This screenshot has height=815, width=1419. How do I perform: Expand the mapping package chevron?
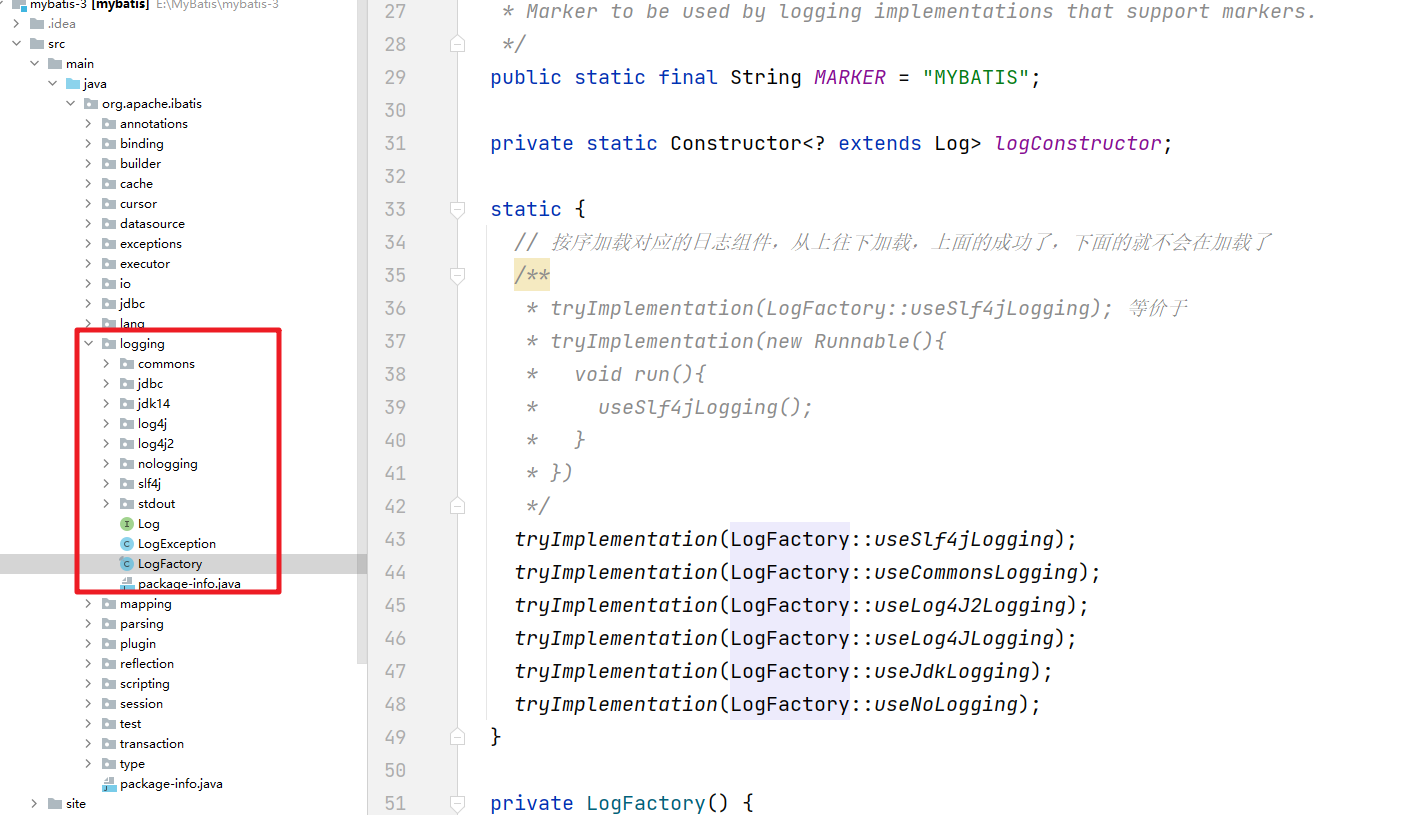pos(88,604)
